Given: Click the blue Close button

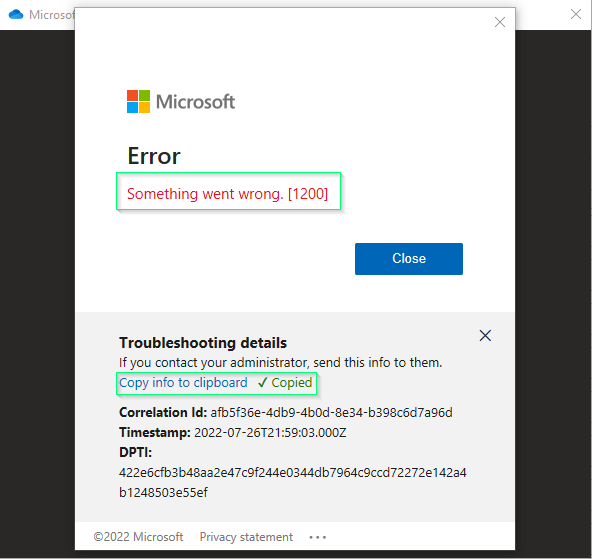Looking at the screenshot, I should pyautogui.click(x=409, y=259).
